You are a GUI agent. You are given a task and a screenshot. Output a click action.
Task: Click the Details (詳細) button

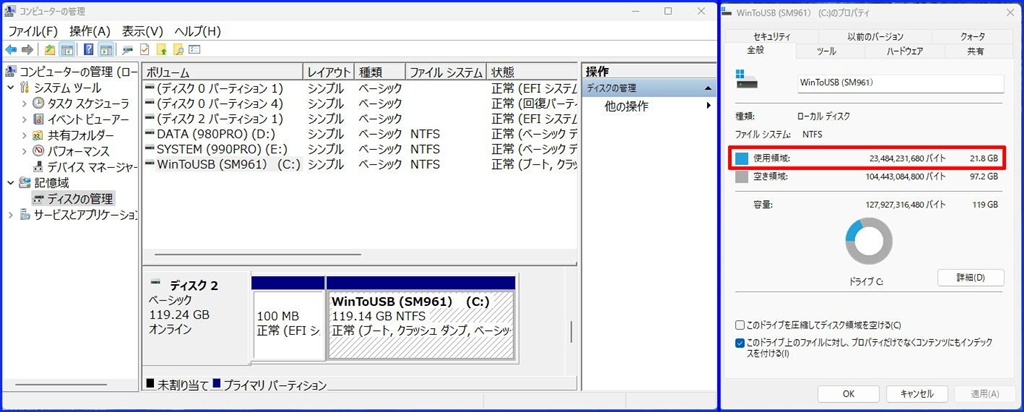970,277
